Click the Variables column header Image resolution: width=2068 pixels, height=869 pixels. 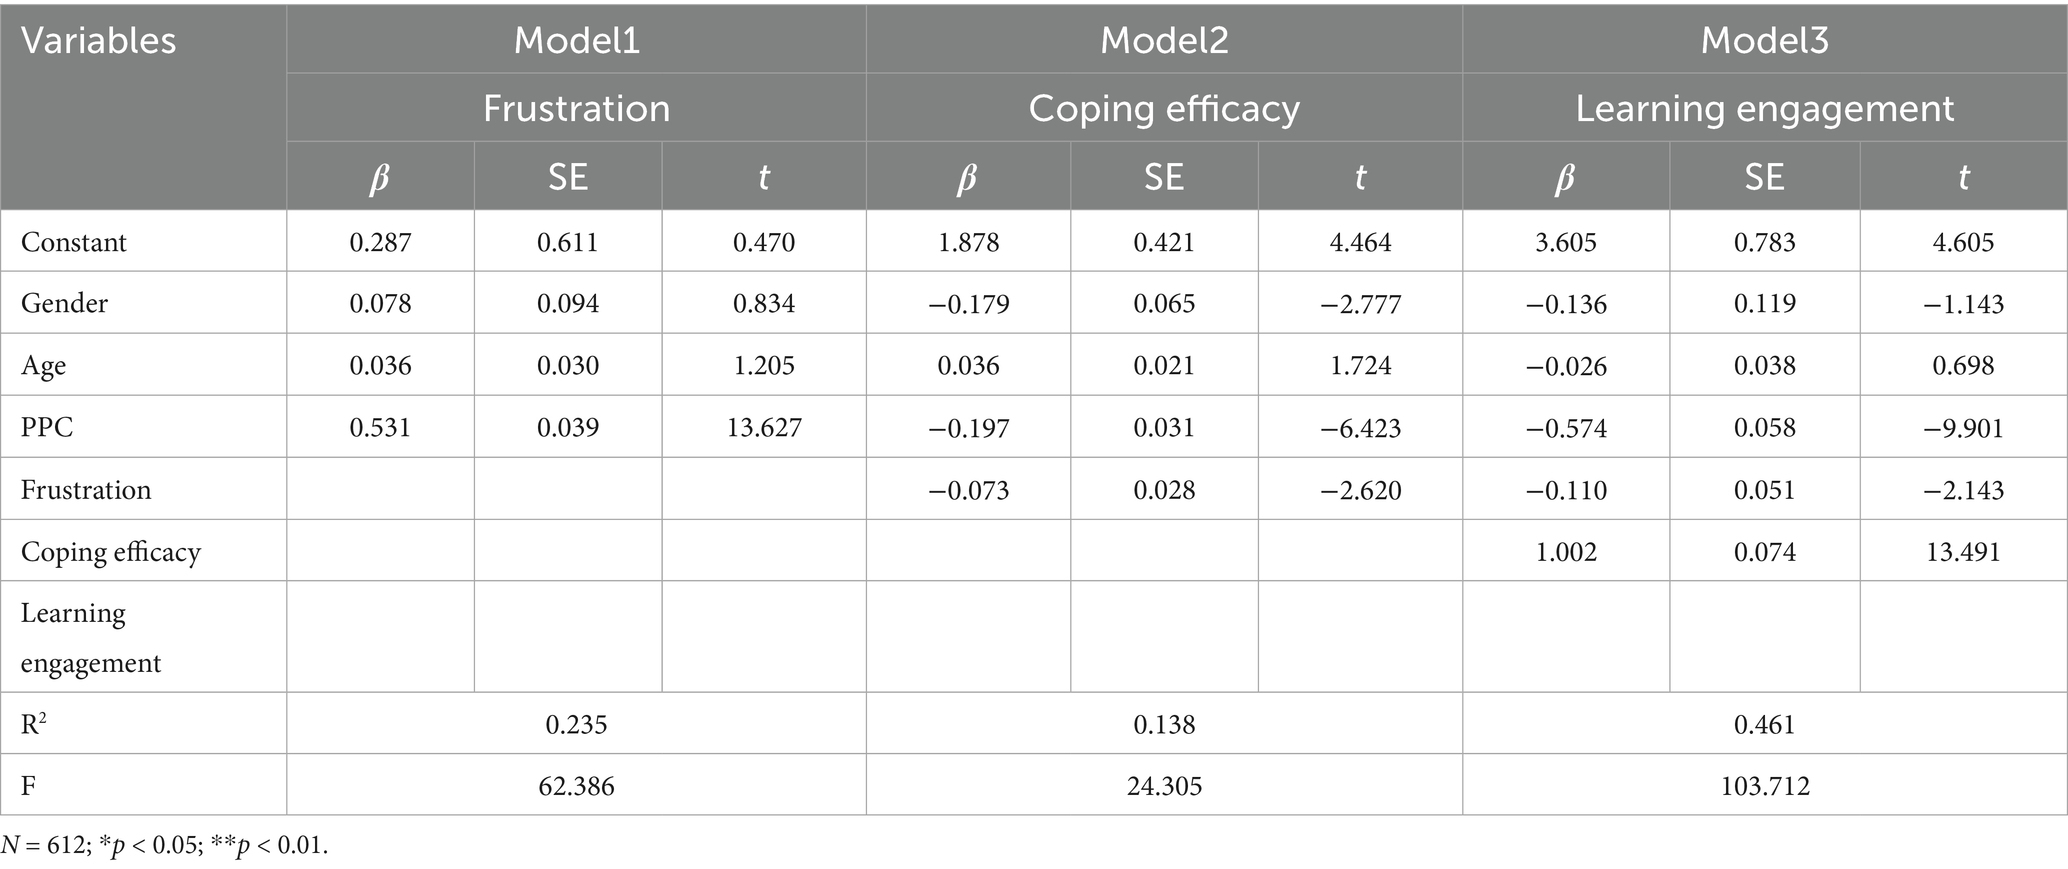pos(98,41)
